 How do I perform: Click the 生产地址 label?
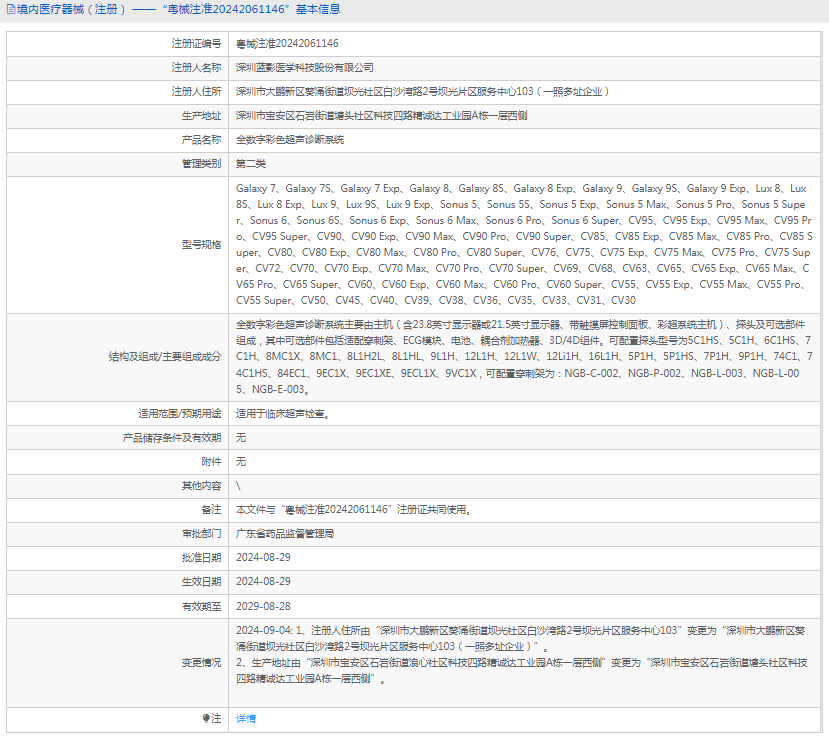(x=201, y=115)
